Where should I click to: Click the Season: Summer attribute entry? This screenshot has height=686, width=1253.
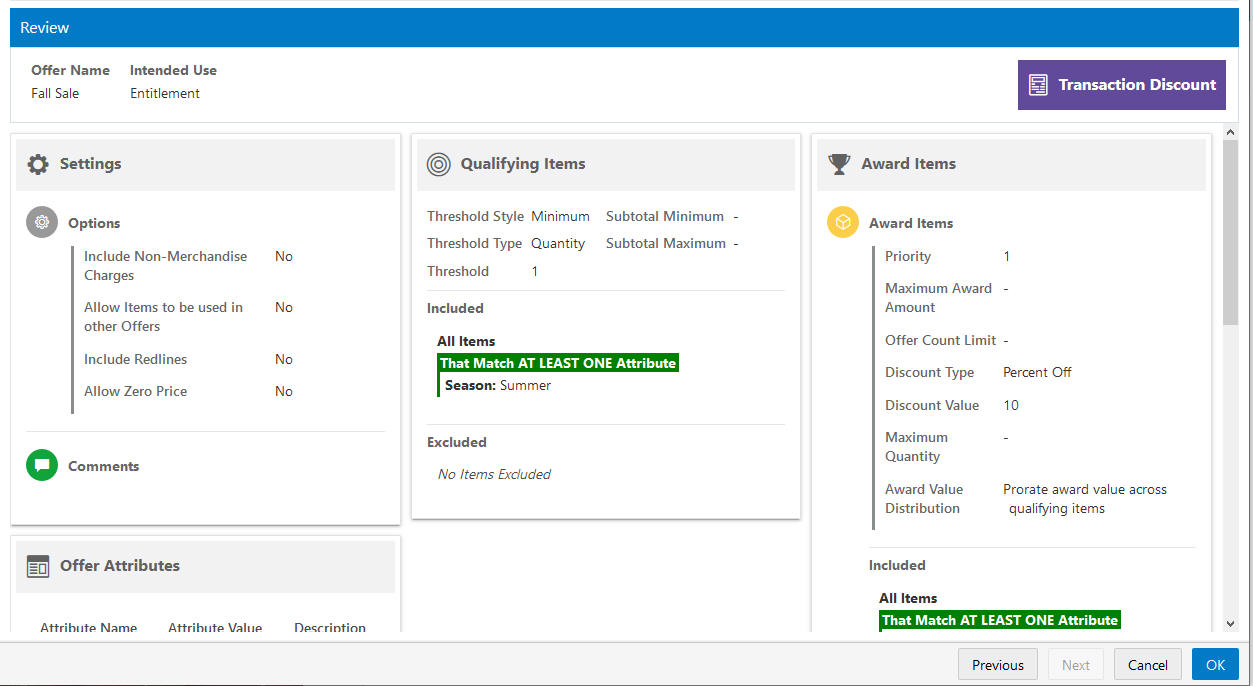[498, 385]
